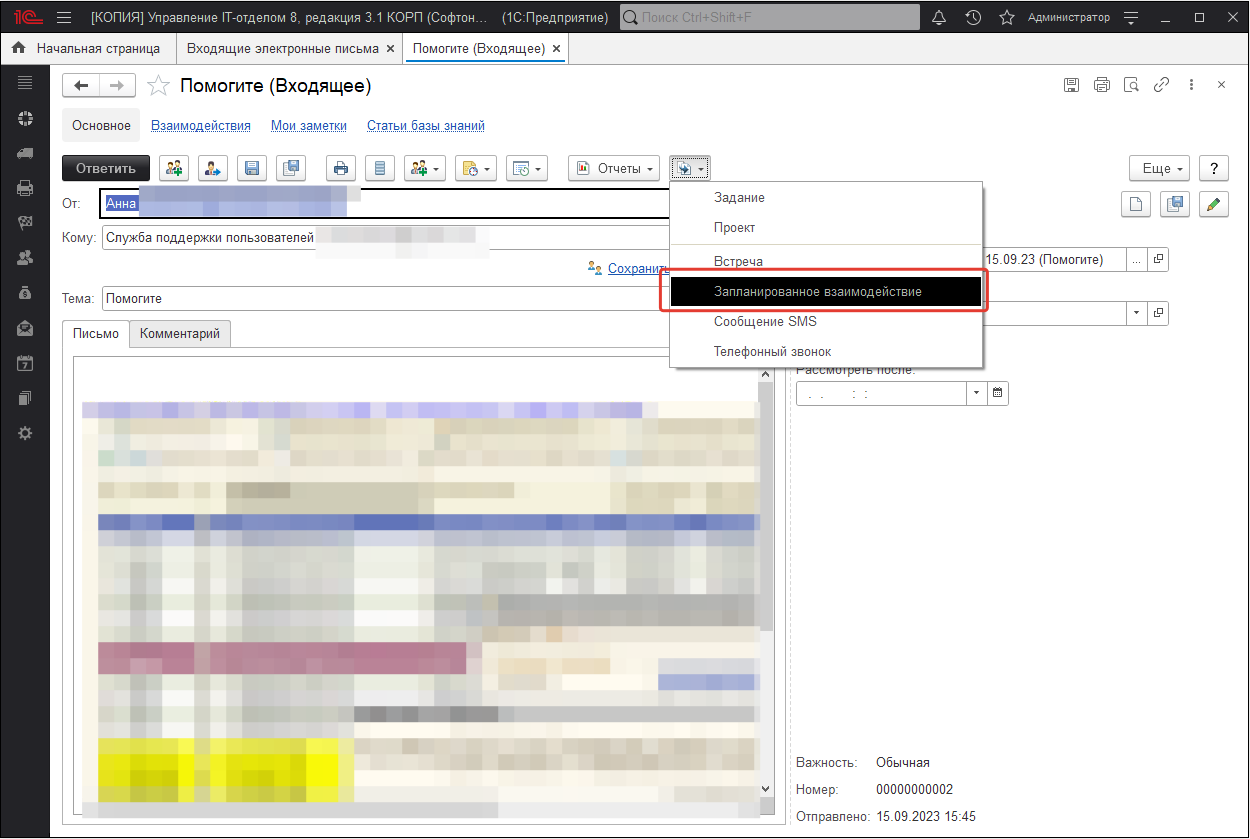Expand the Отчеты dropdown
This screenshot has height=839, width=1250.
click(x=614, y=169)
